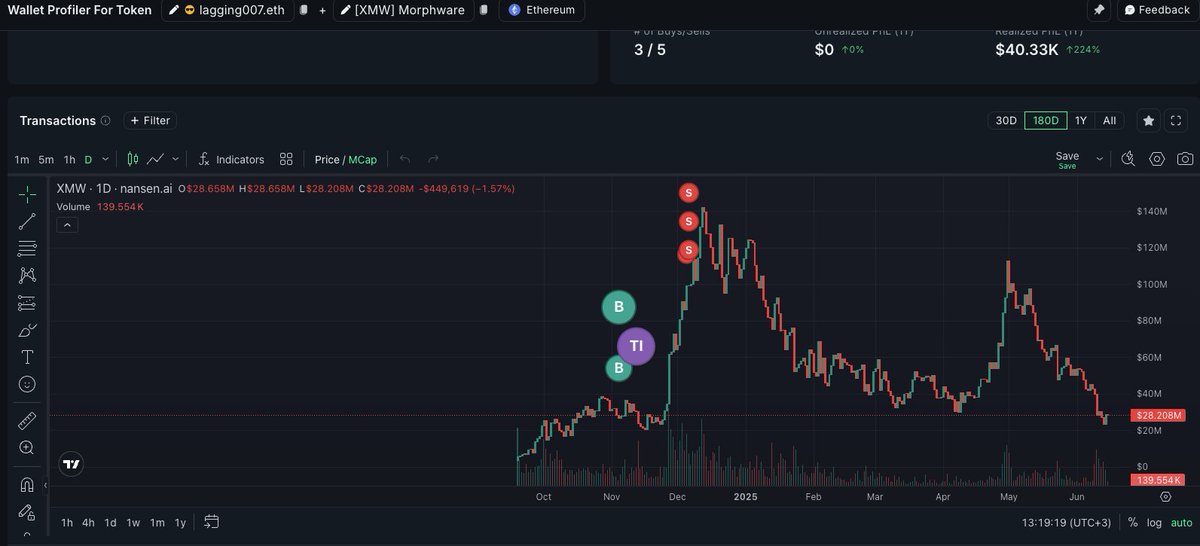The width and height of the screenshot is (1200, 546).
Task: Select the crosshair cursor tool
Action: [x=27, y=194]
